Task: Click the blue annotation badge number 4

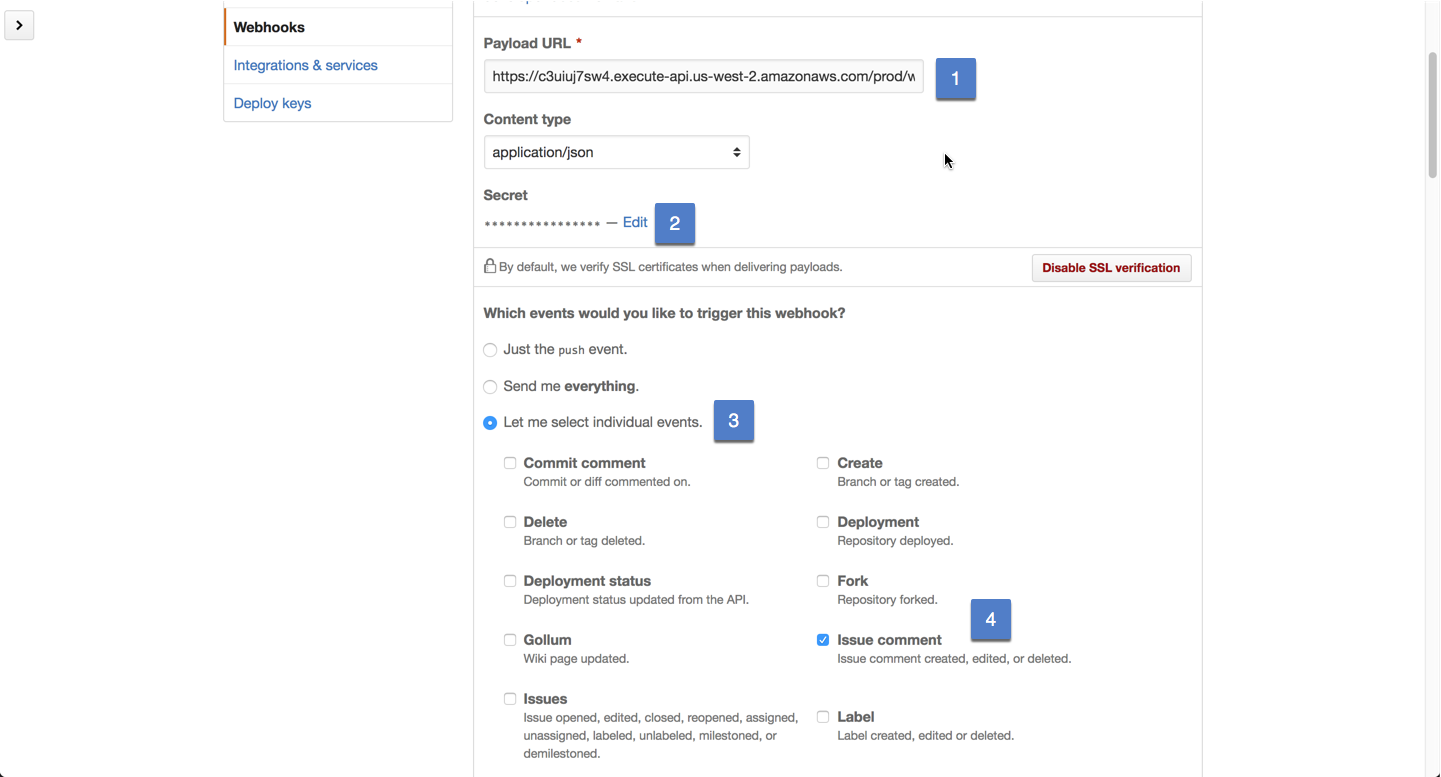Action: pos(990,620)
